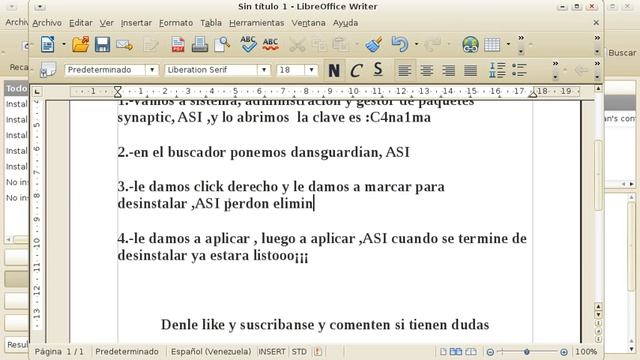Open the Formato menu
The image size is (640, 360).
tap(176, 23)
